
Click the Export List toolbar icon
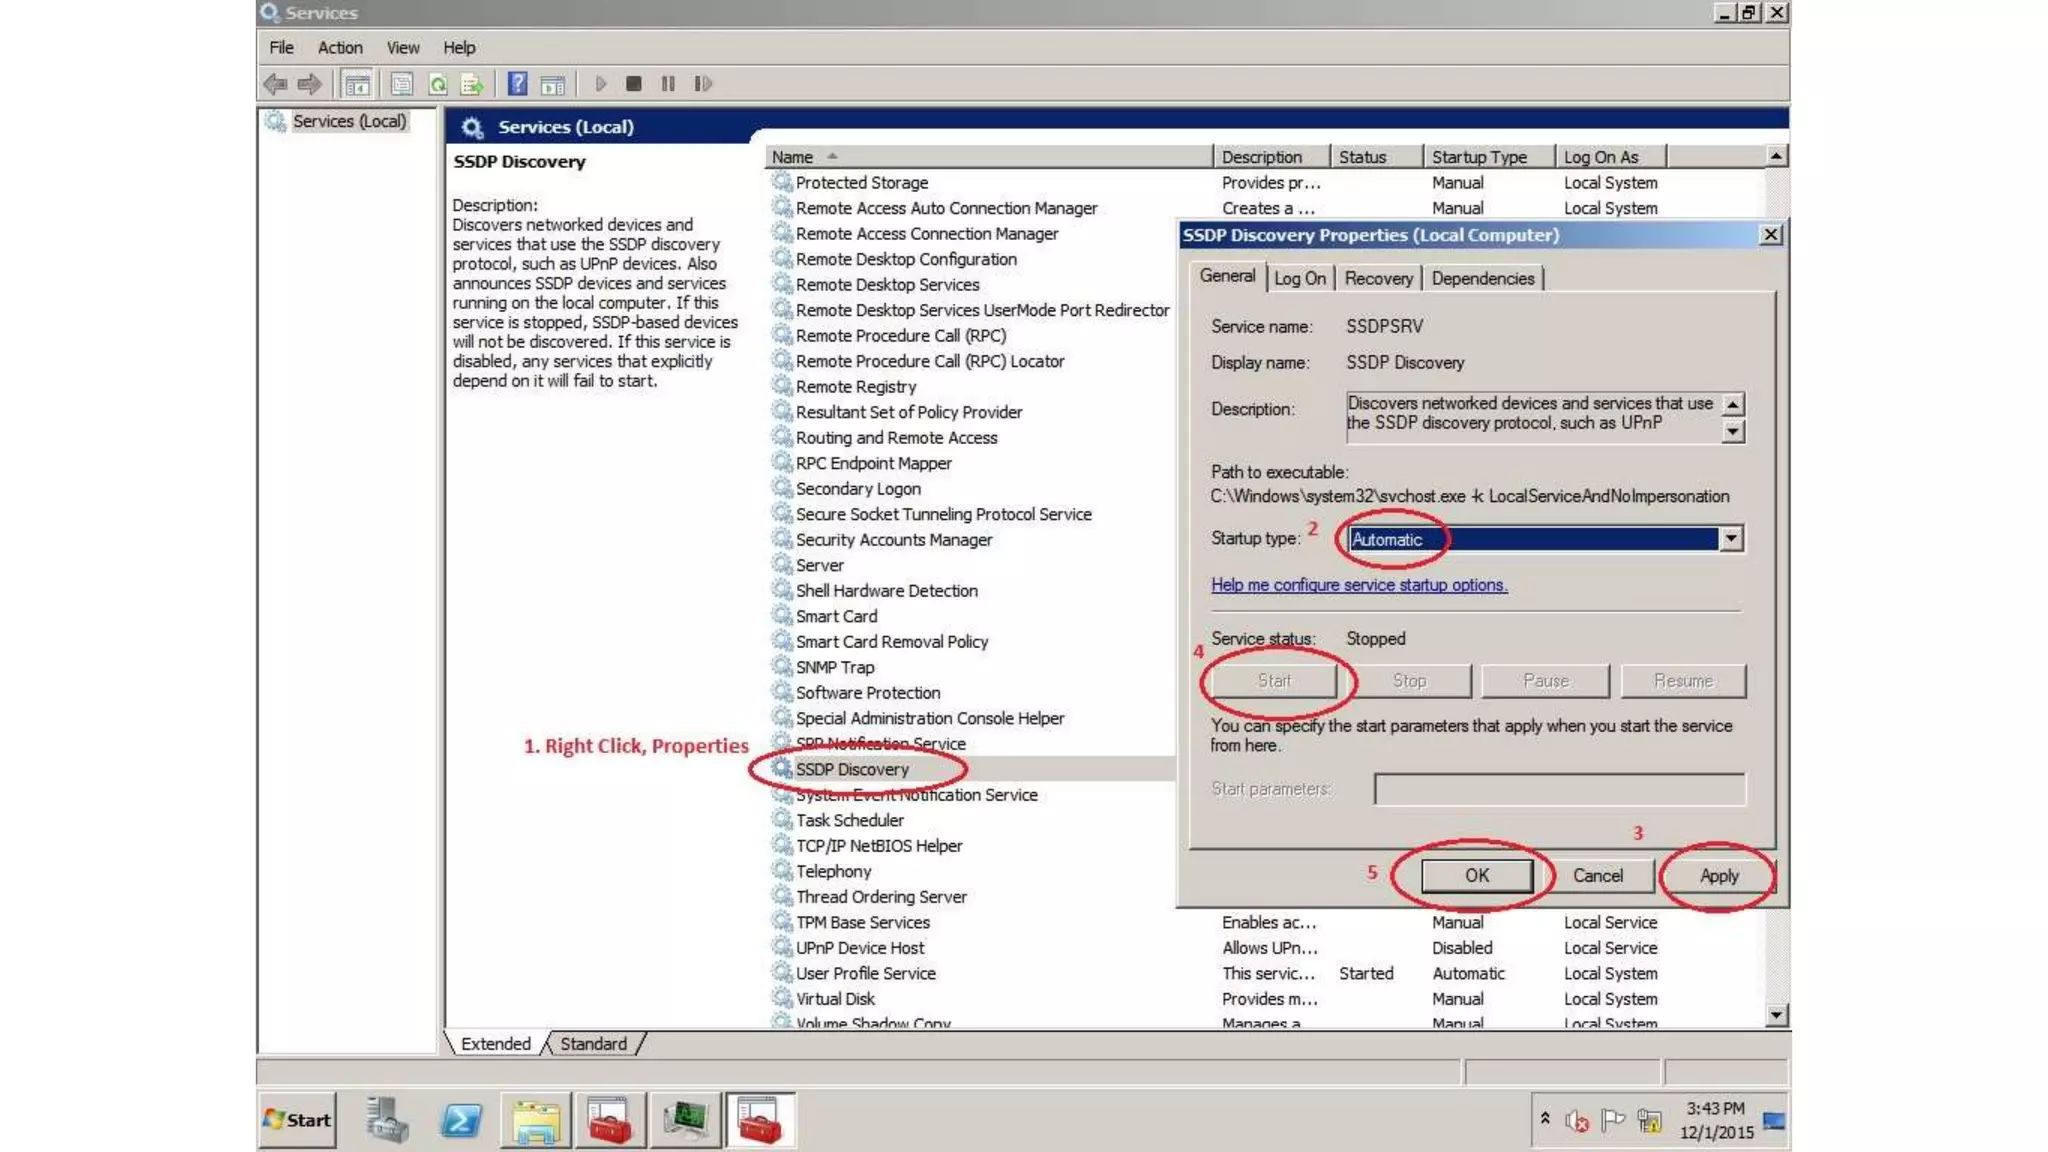click(471, 84)
